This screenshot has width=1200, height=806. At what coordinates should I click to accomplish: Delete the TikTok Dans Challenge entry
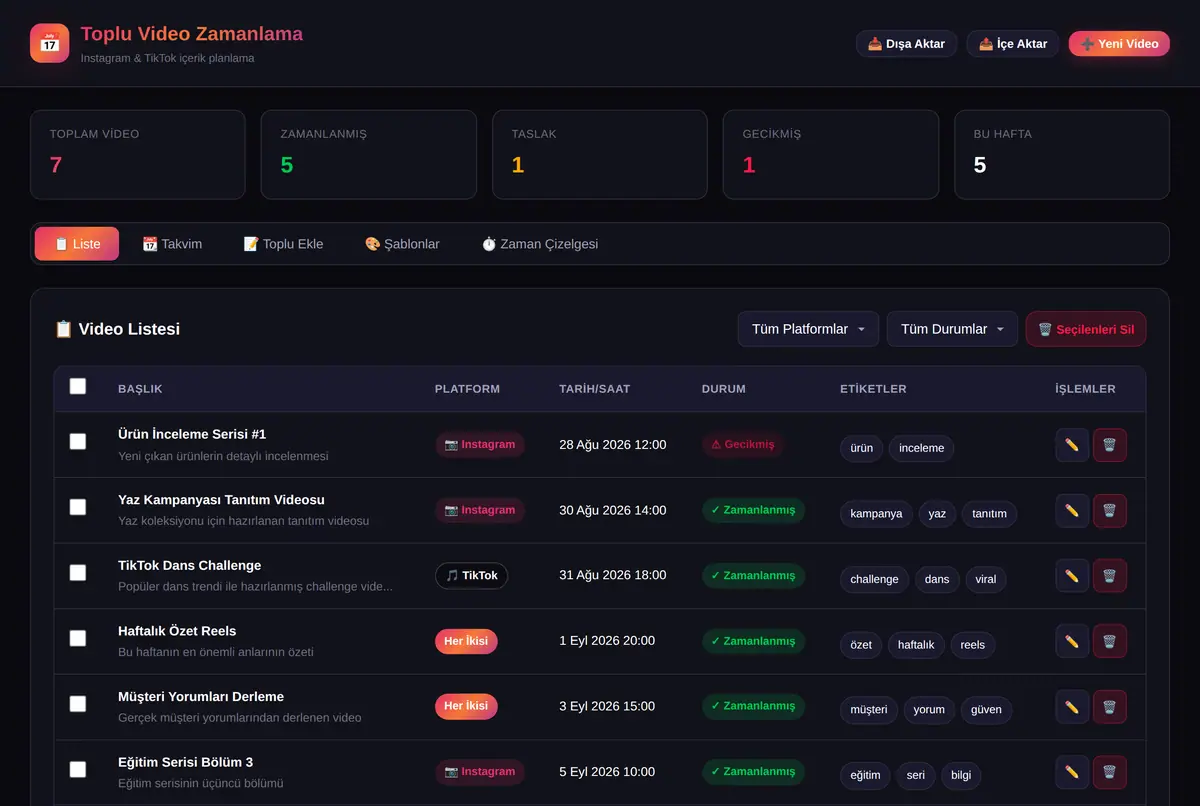click(1110, 576)
